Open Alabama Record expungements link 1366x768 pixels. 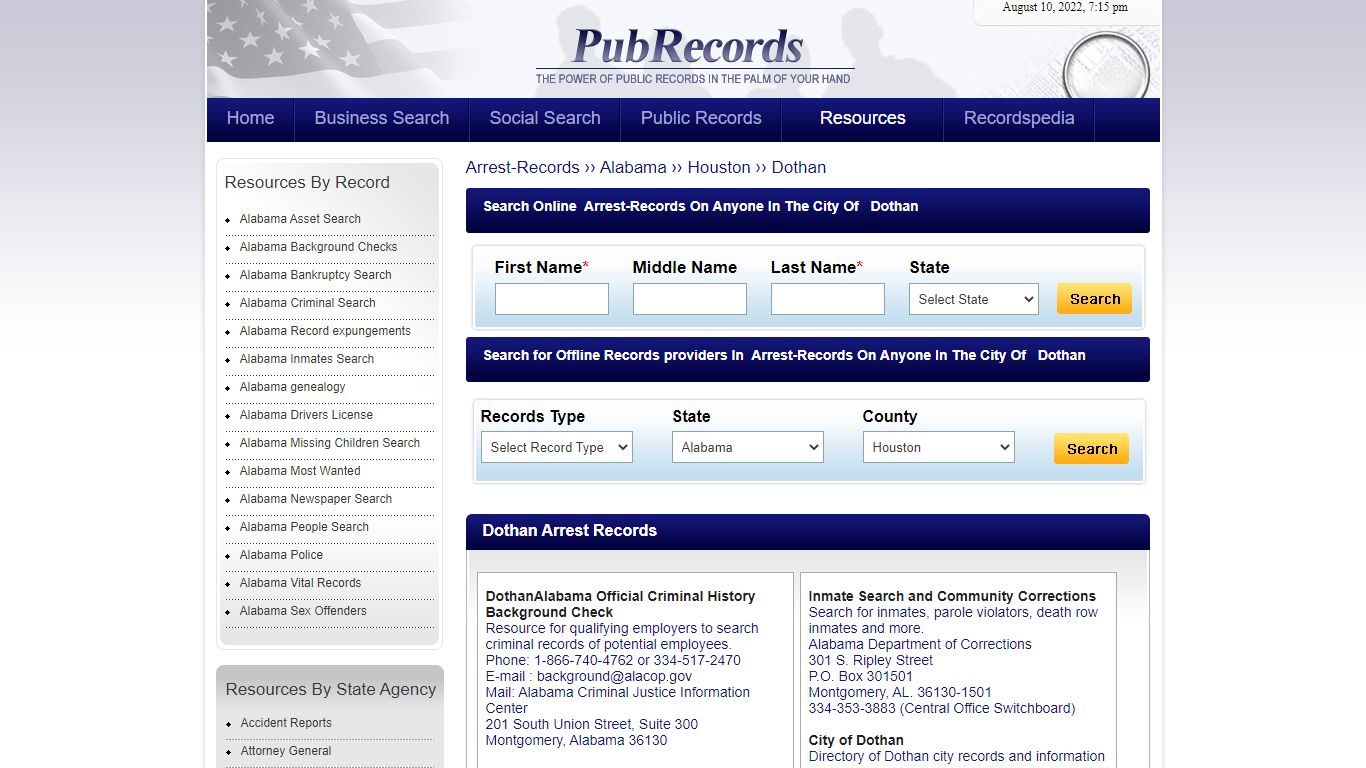pos(325,331)
